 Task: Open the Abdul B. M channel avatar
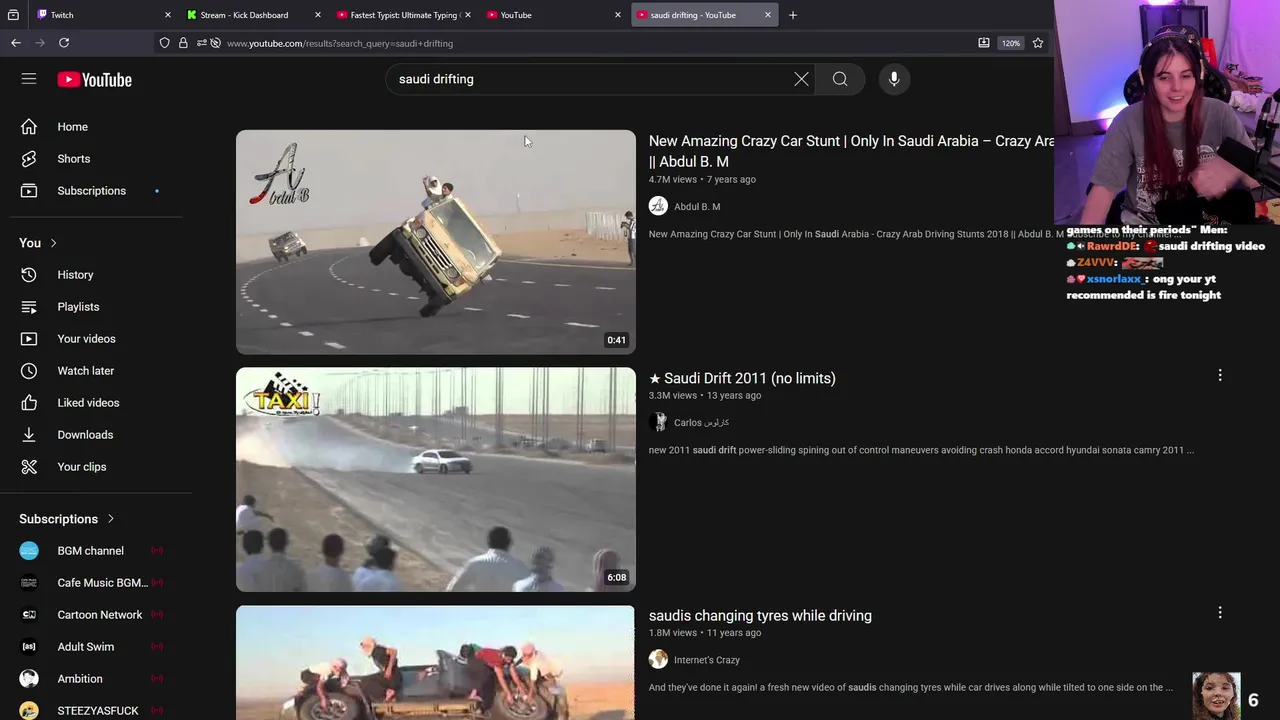658,206
